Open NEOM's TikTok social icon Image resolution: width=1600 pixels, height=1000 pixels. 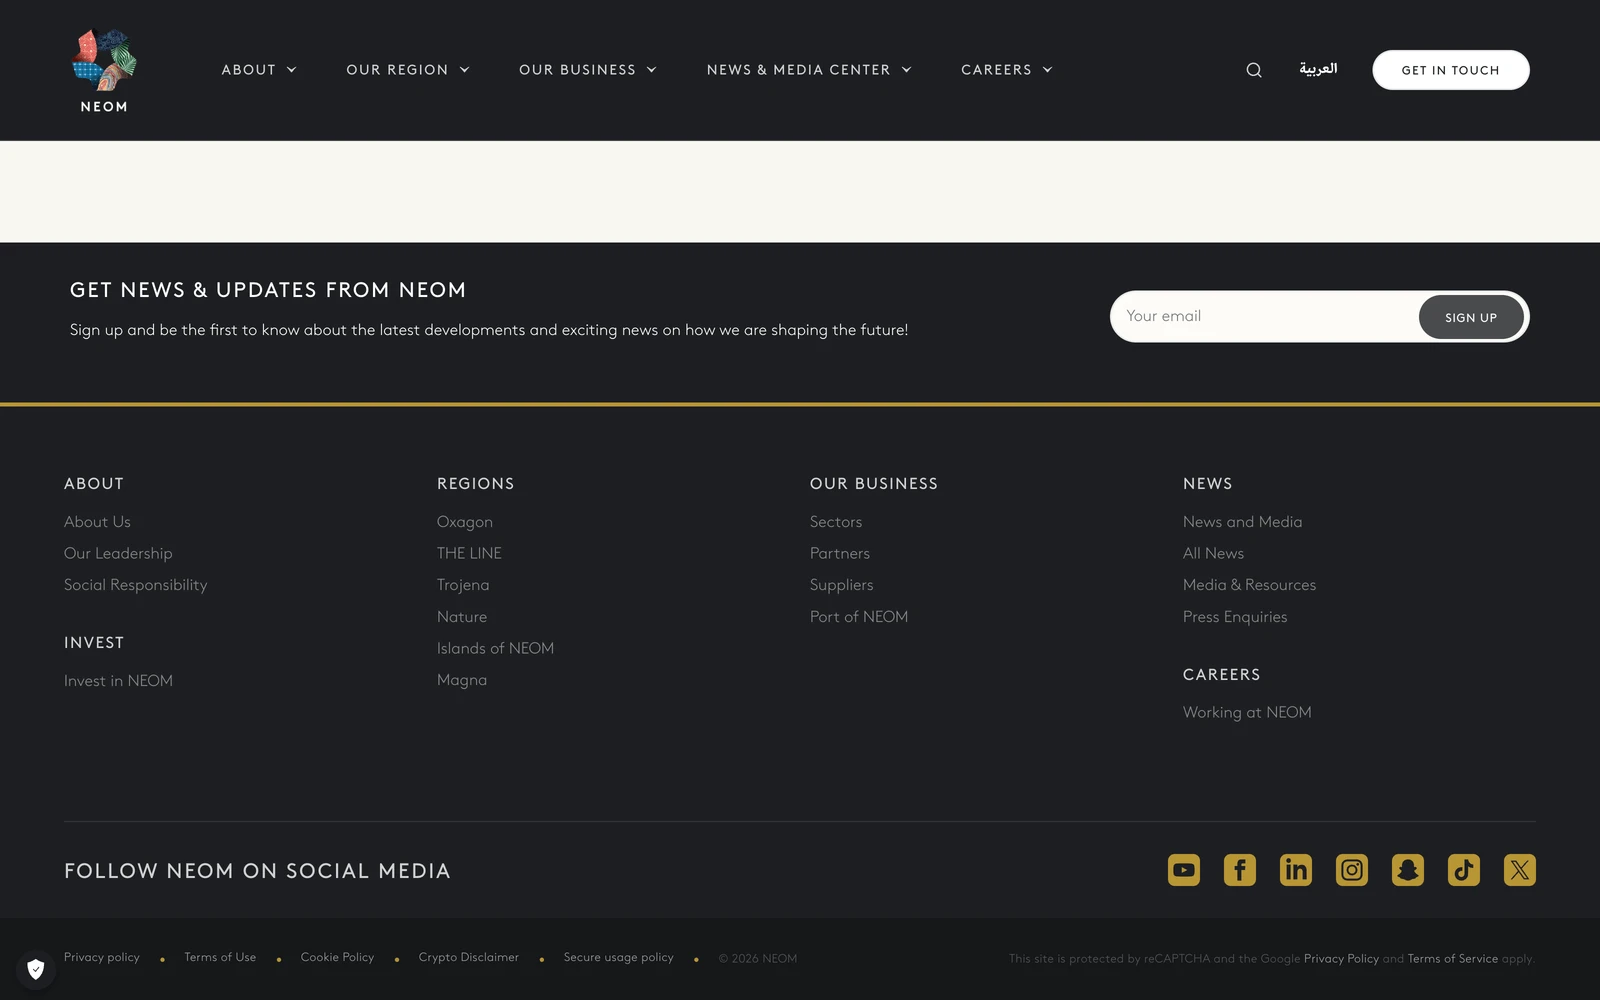click(x=1464, y=870)
